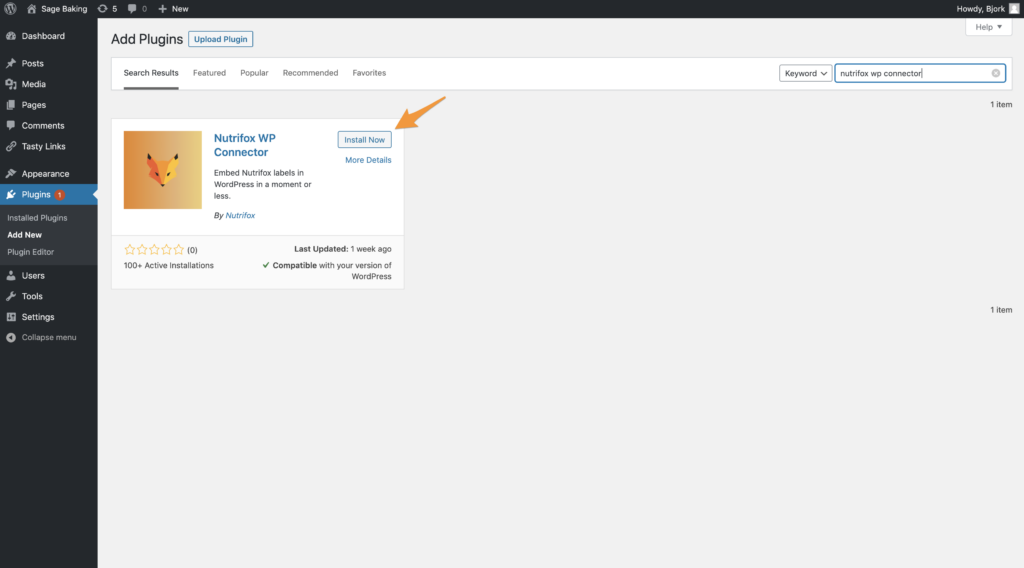Open the Posts menu label

click(x=33, y=63)
